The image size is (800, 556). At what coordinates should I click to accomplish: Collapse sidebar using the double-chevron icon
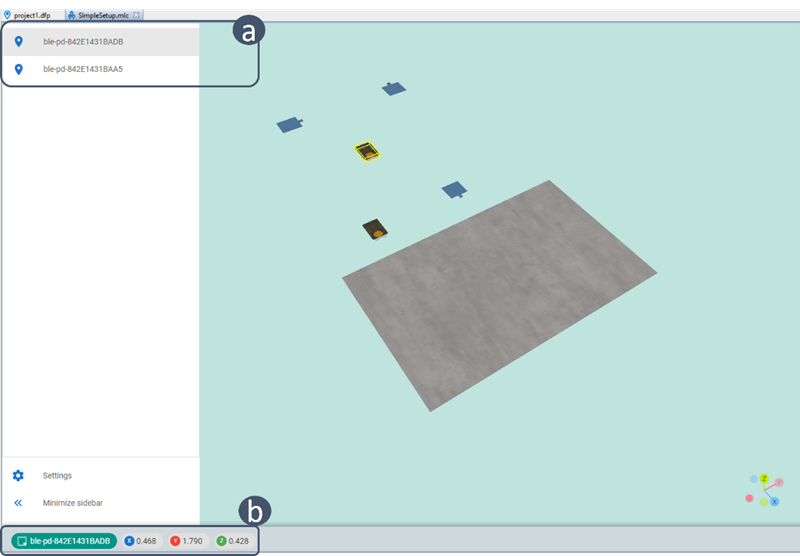18,503
